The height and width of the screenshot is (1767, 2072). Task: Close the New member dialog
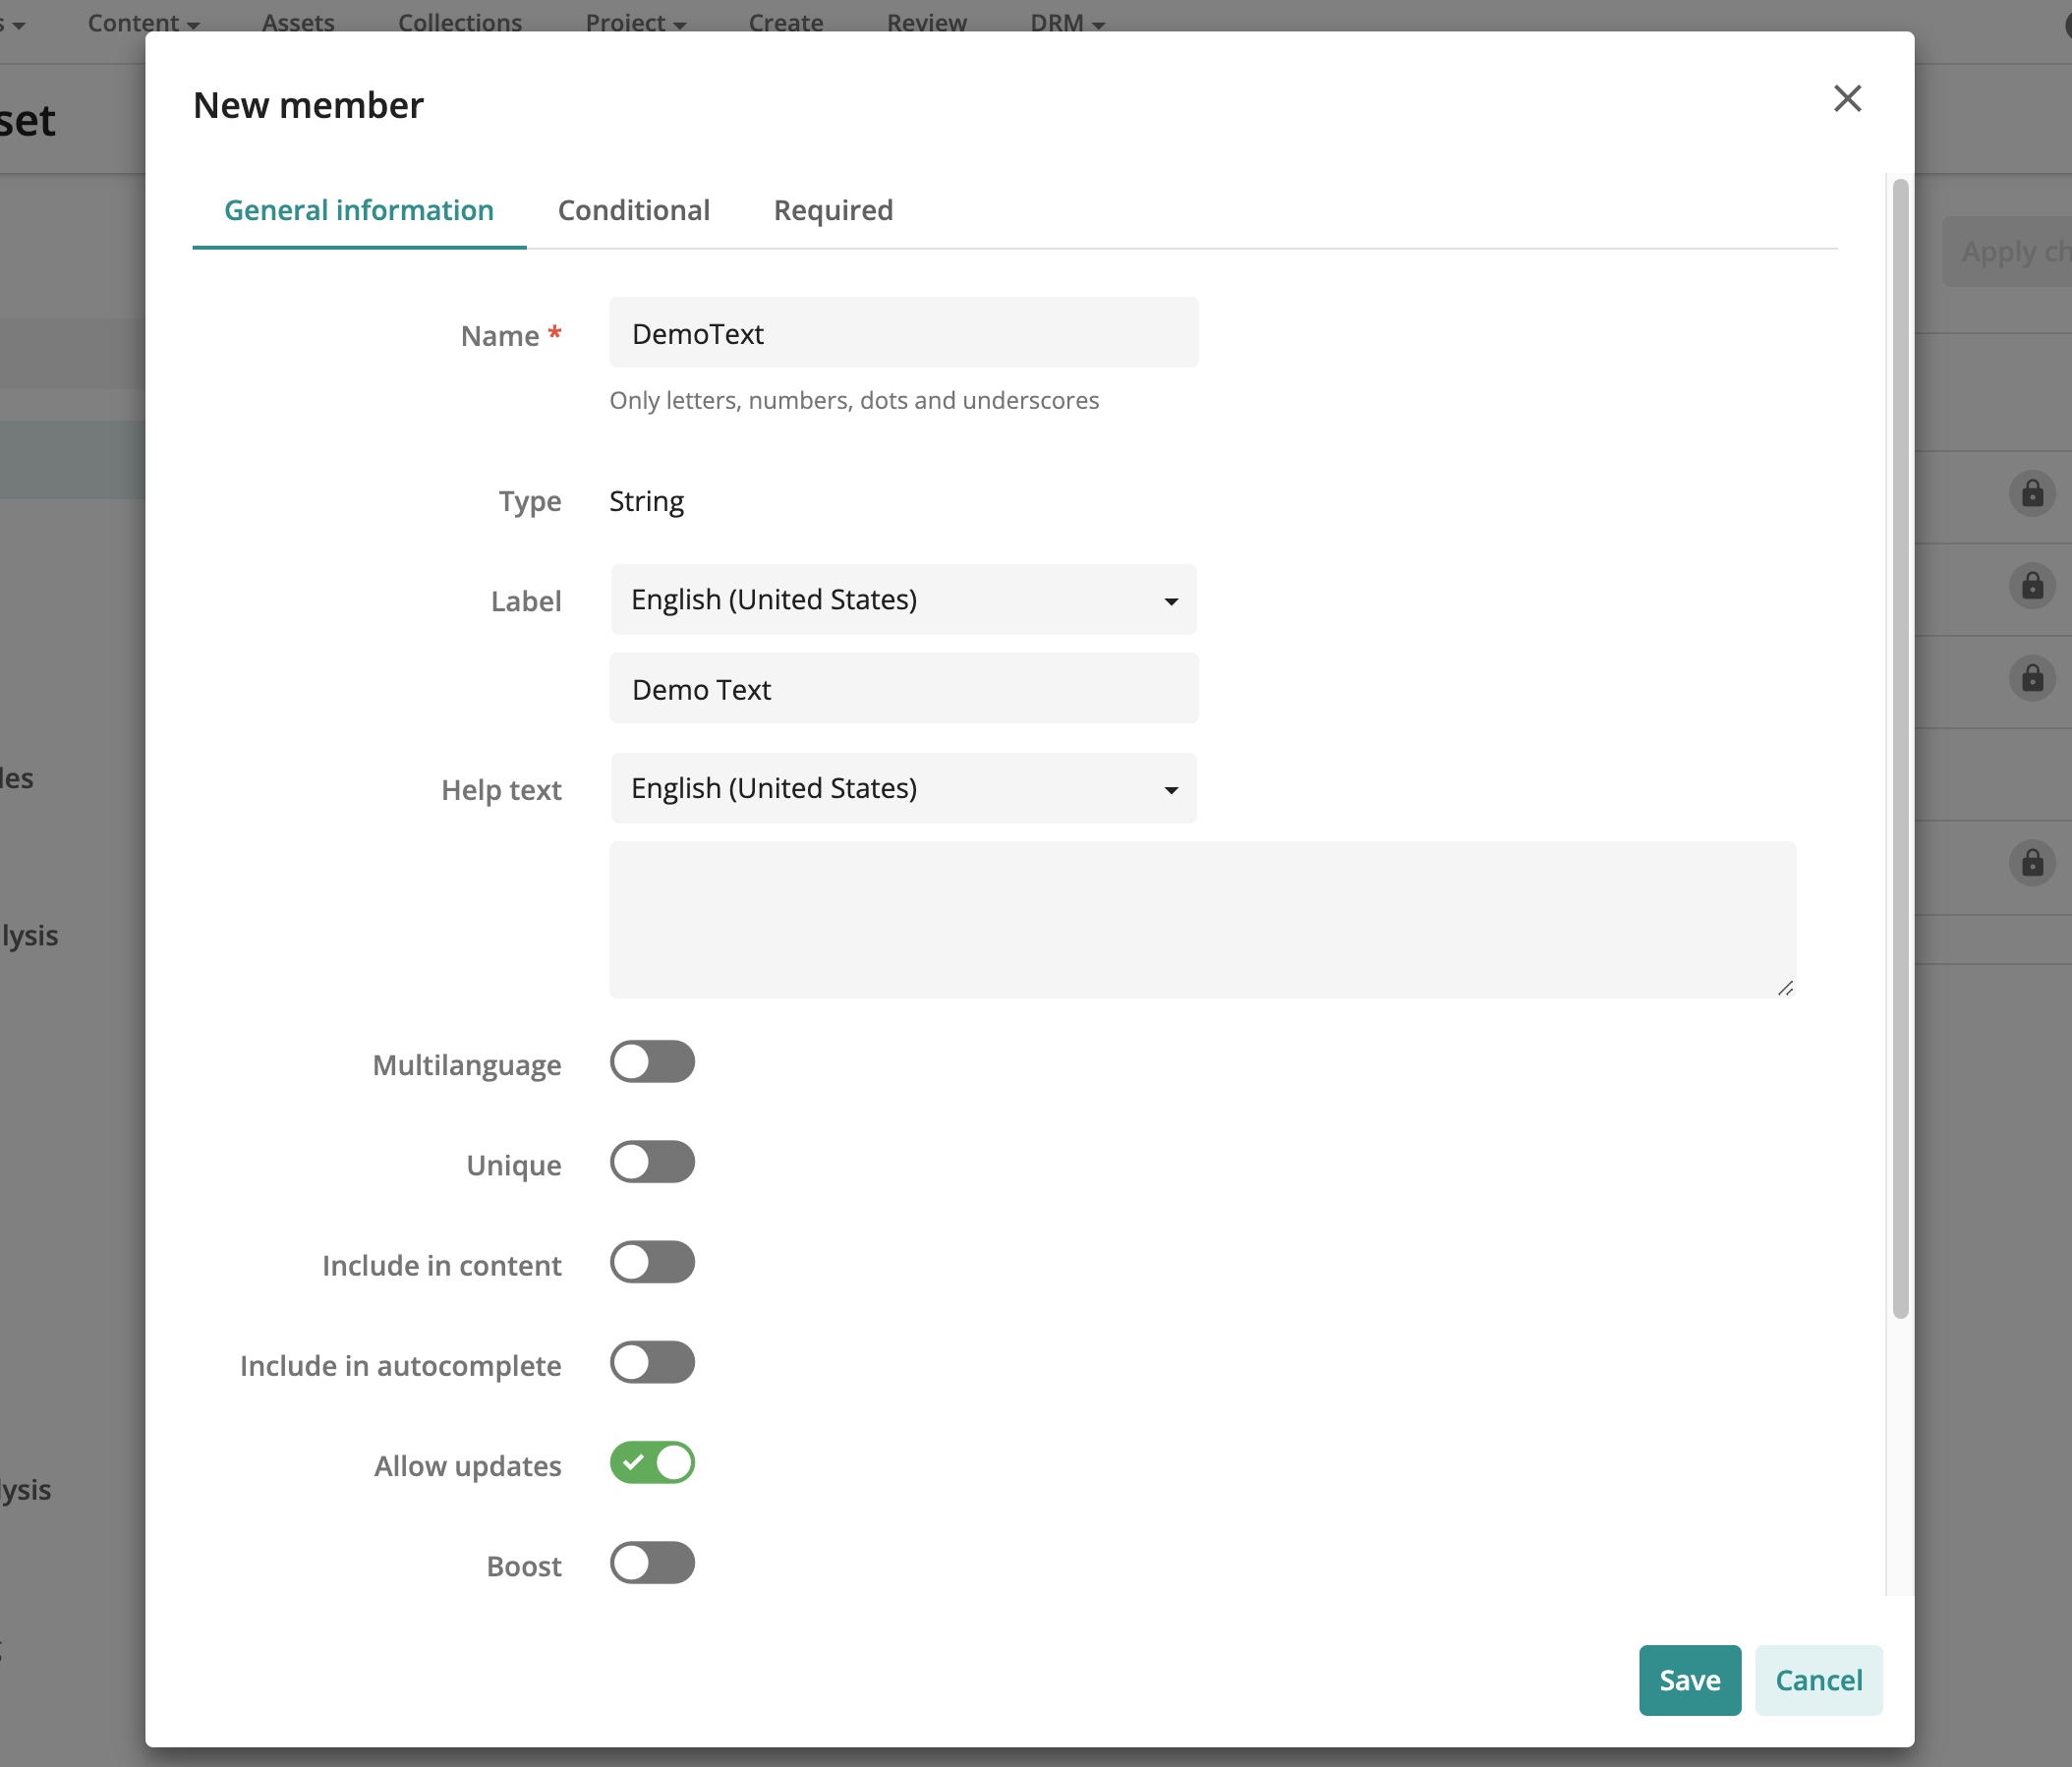pos(1847,98)
